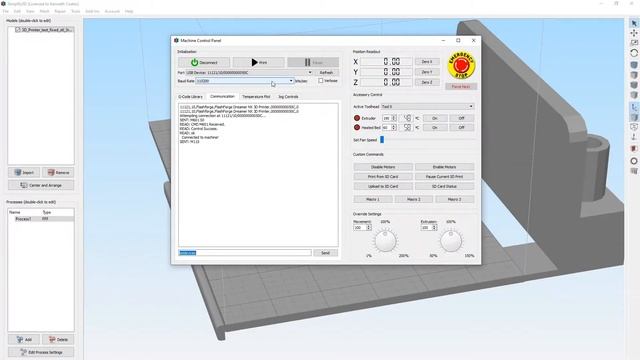Click Zero Y button

point(427,72)
